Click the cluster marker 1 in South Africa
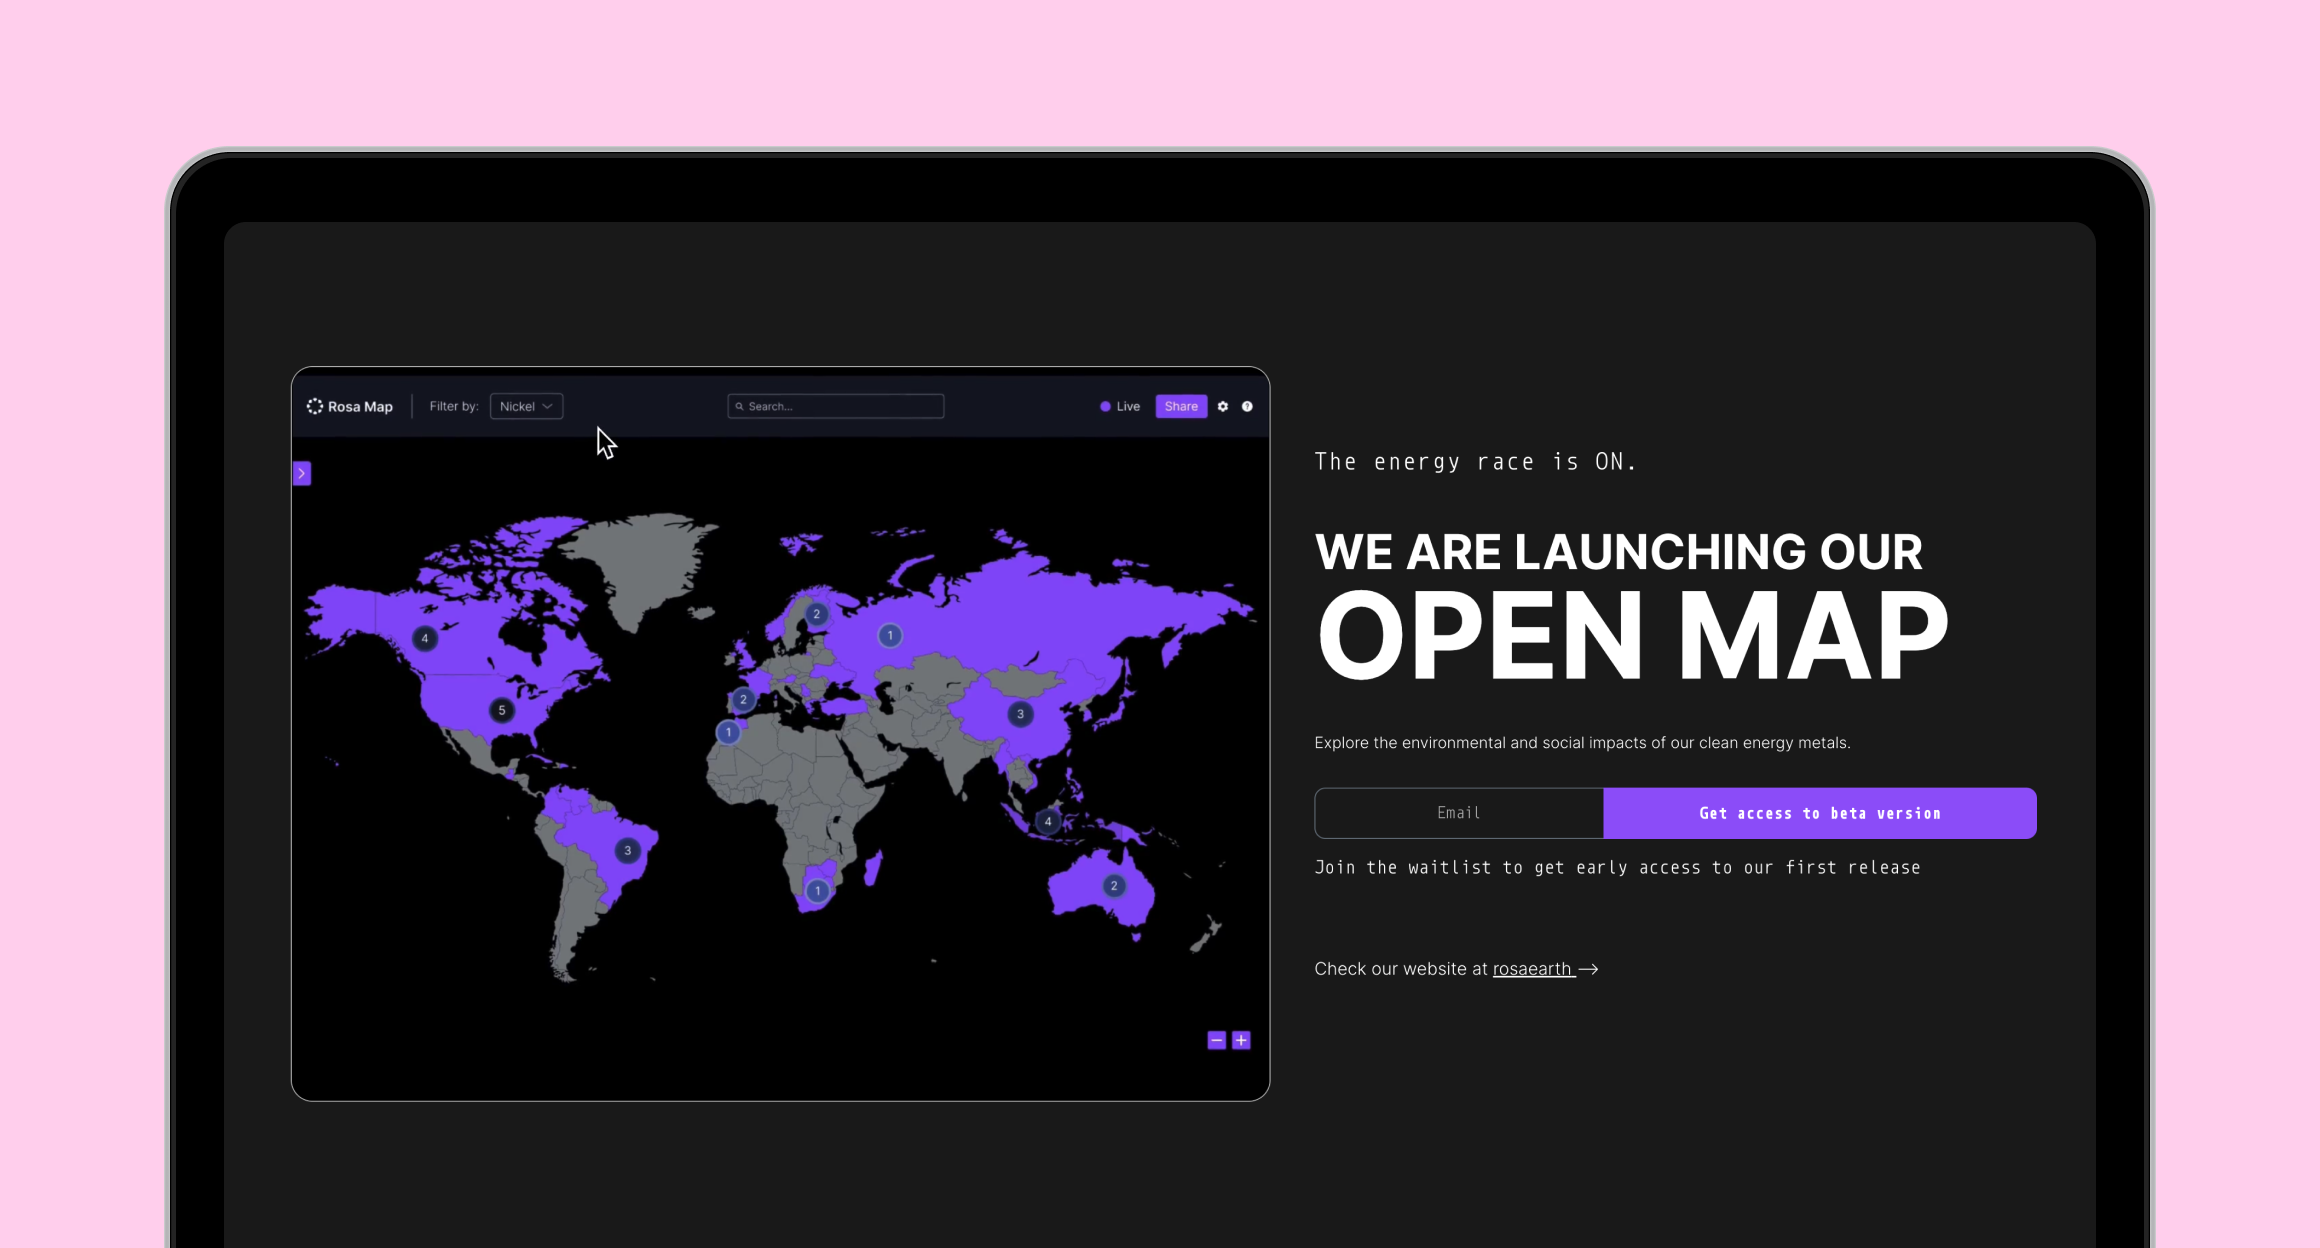This screenshot has height=1248, width=2320. [817, 890]
